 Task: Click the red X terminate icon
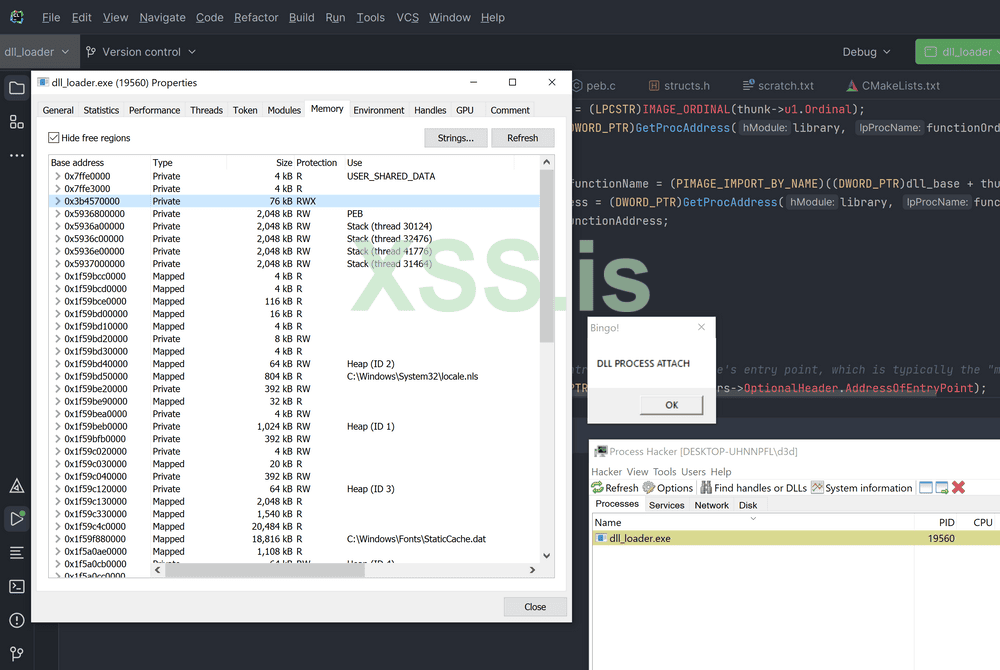958,488
